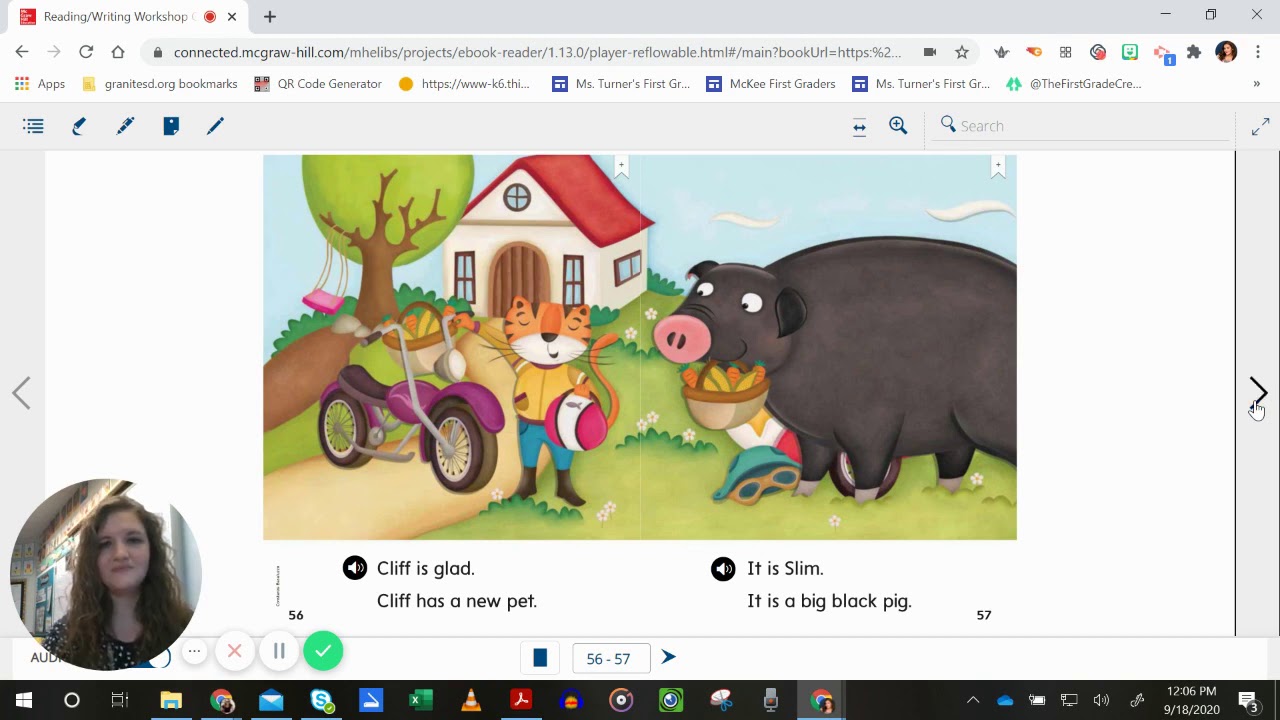The image size is (1280, 720).
Task: Play audio for 'It is Slim.'
Action: pyautogui.click(x=723, y=569)
